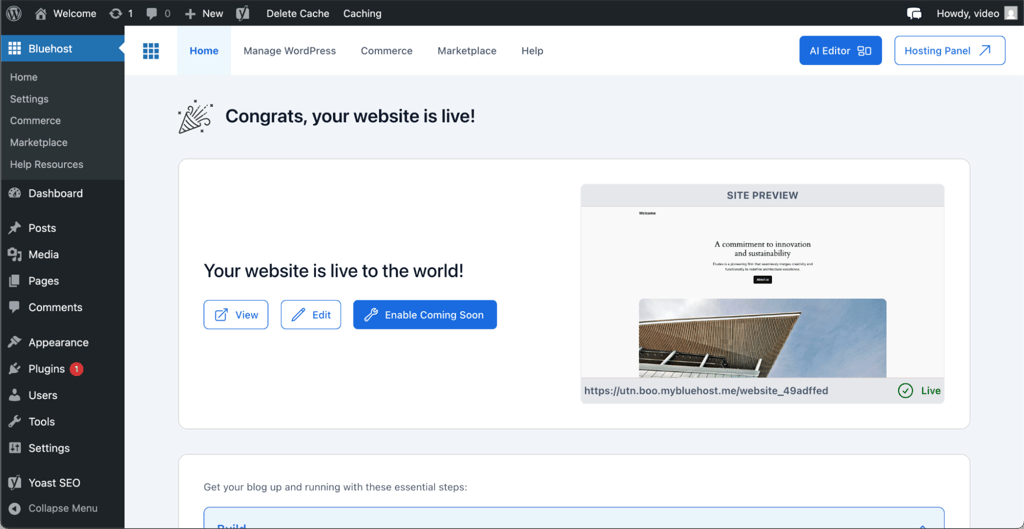The height and width of the screenshot is (529, 1024).
Task: Click the Bluehost grid logo in top nav
Action: (151, 51)
